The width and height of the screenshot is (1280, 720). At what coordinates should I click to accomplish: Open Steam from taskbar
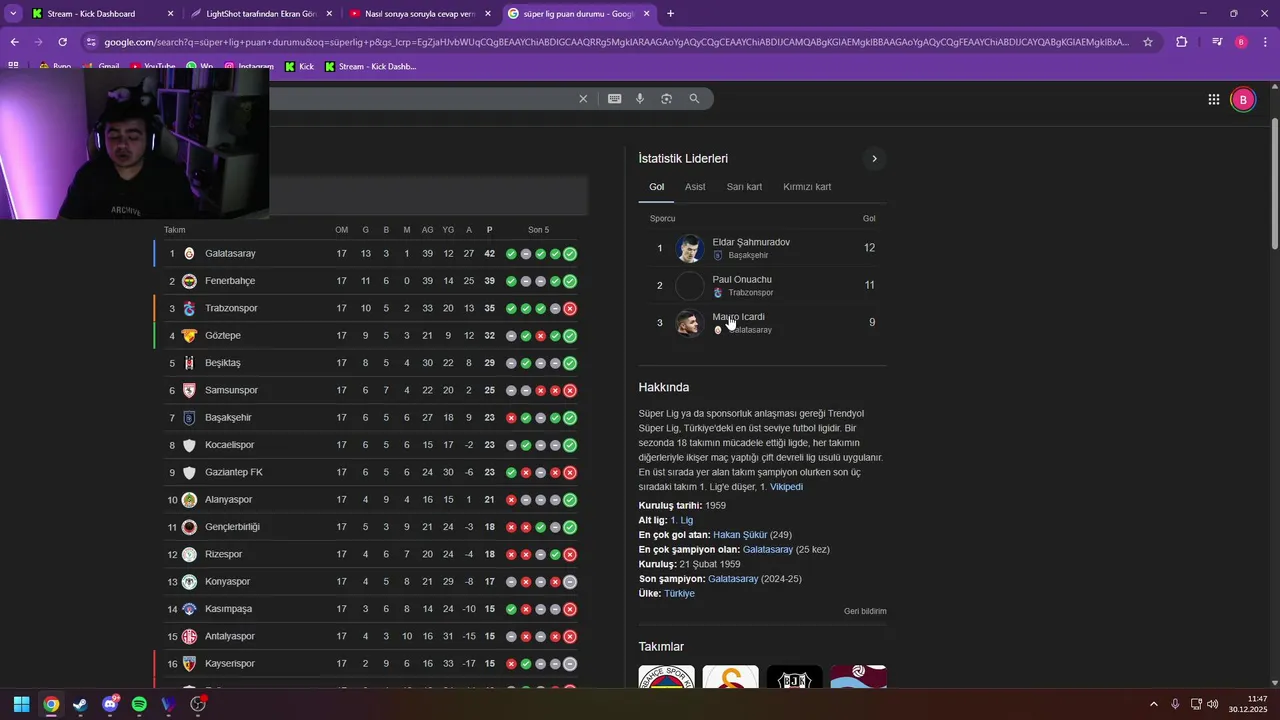80,704
